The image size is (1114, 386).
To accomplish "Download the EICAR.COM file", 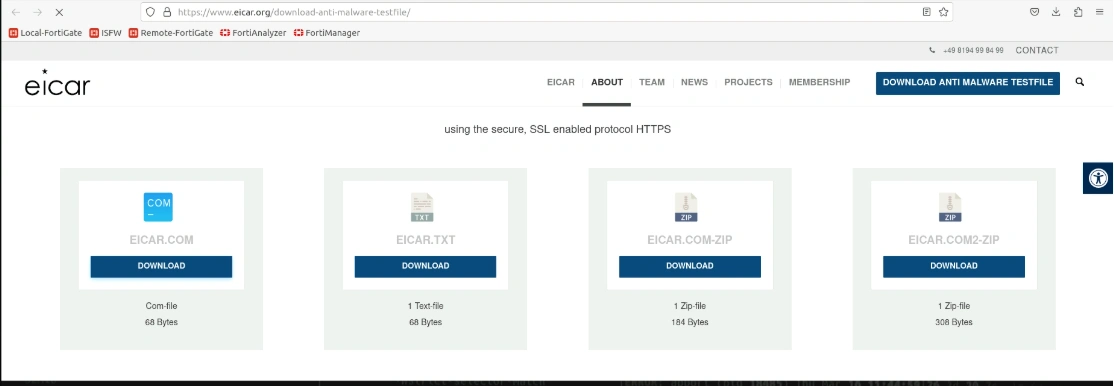I will click(x=161, y=267).
